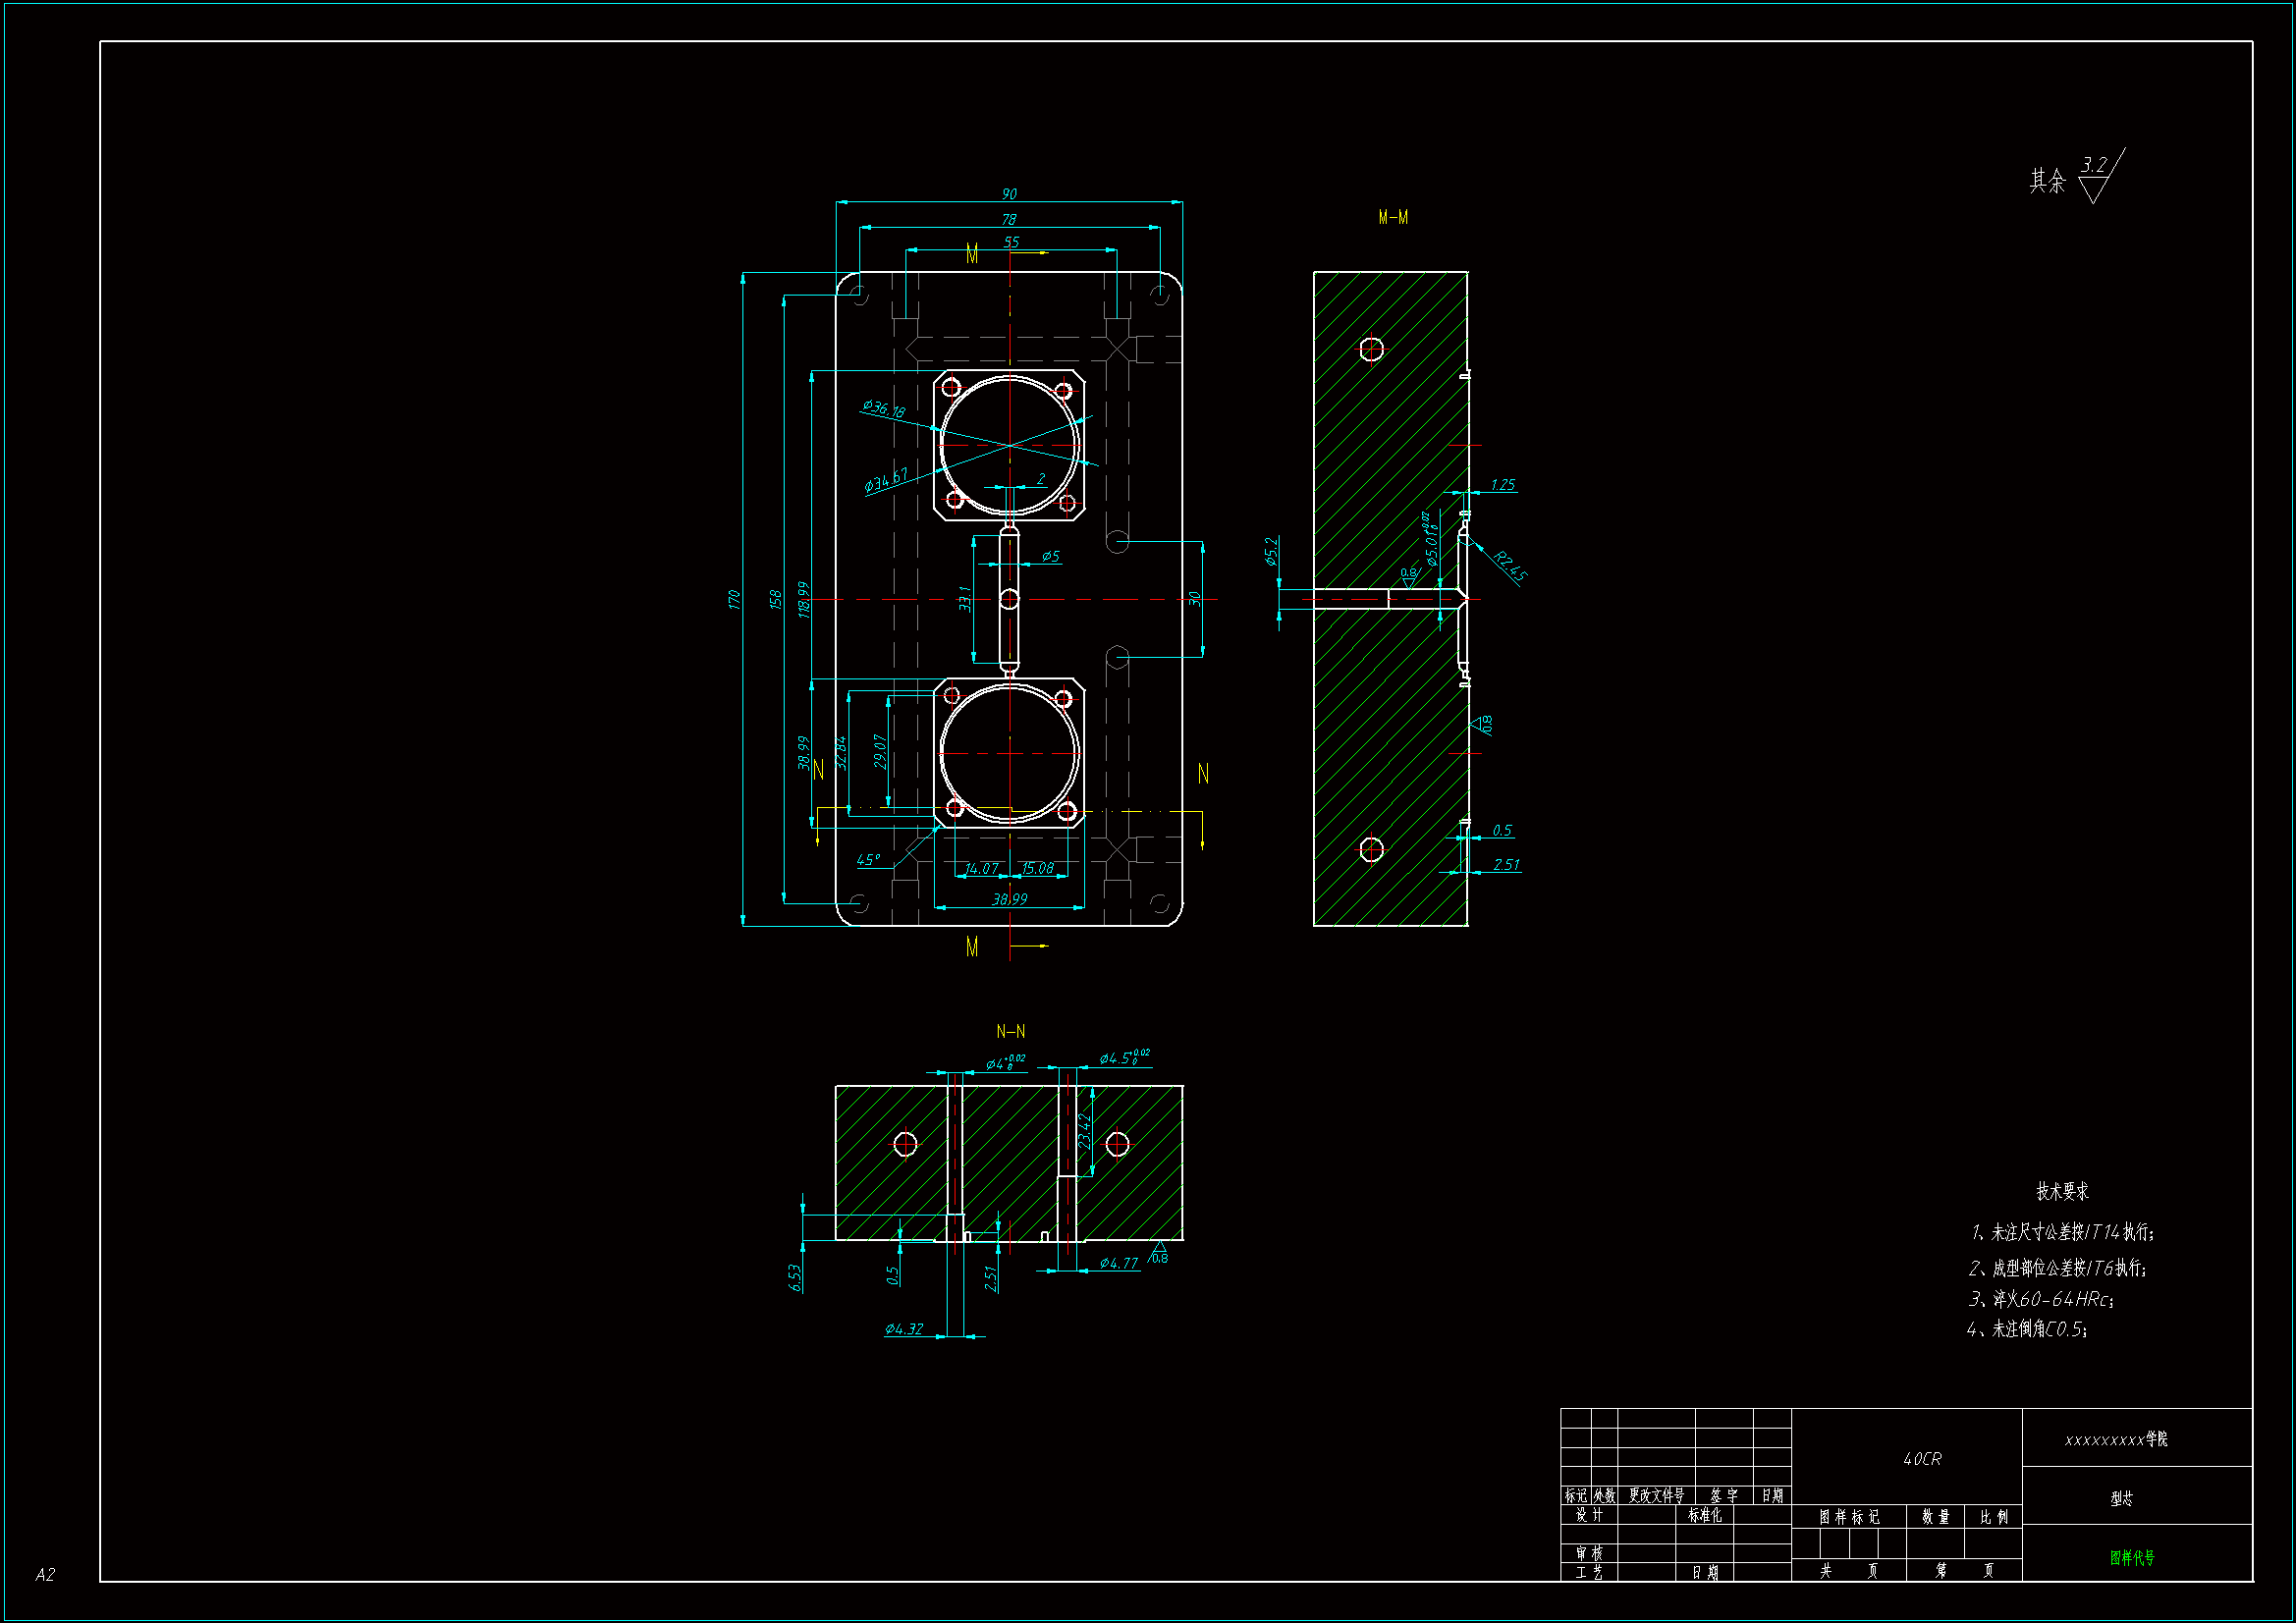Click the 40CR material cell
The image size is (2296, 1623).
point(1921,1459)
